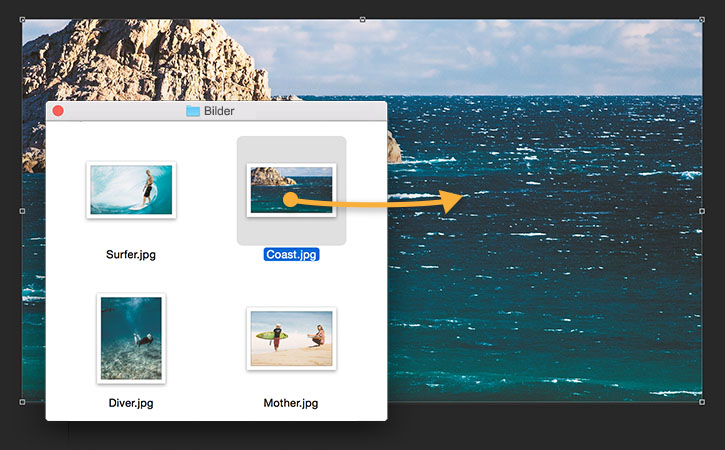Click the bottom-right transform corner handle
Viewport: 725px width, 450px height.
click(x=702, y=402)
